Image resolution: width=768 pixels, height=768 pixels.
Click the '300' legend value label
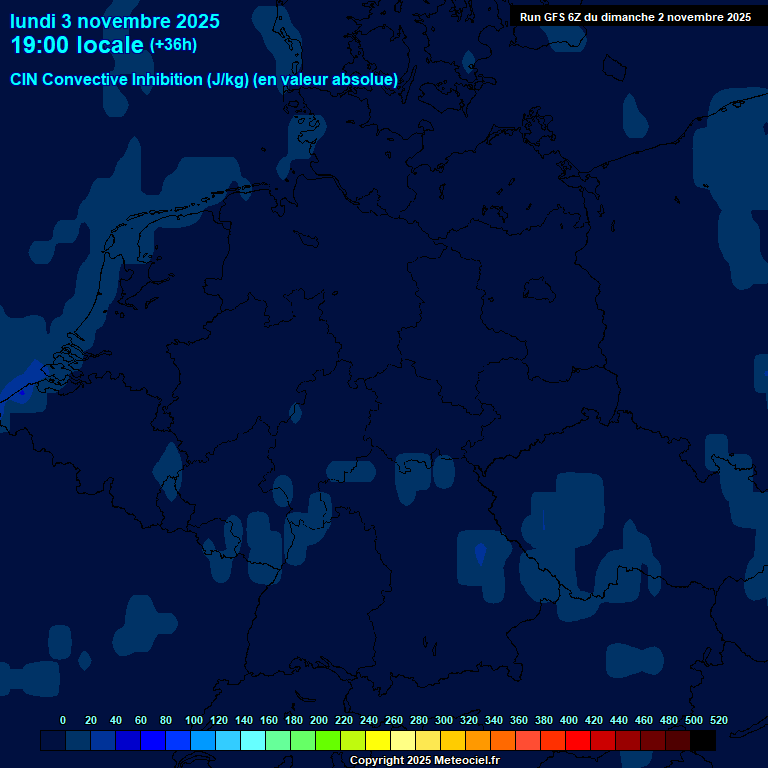pos(444,720)
